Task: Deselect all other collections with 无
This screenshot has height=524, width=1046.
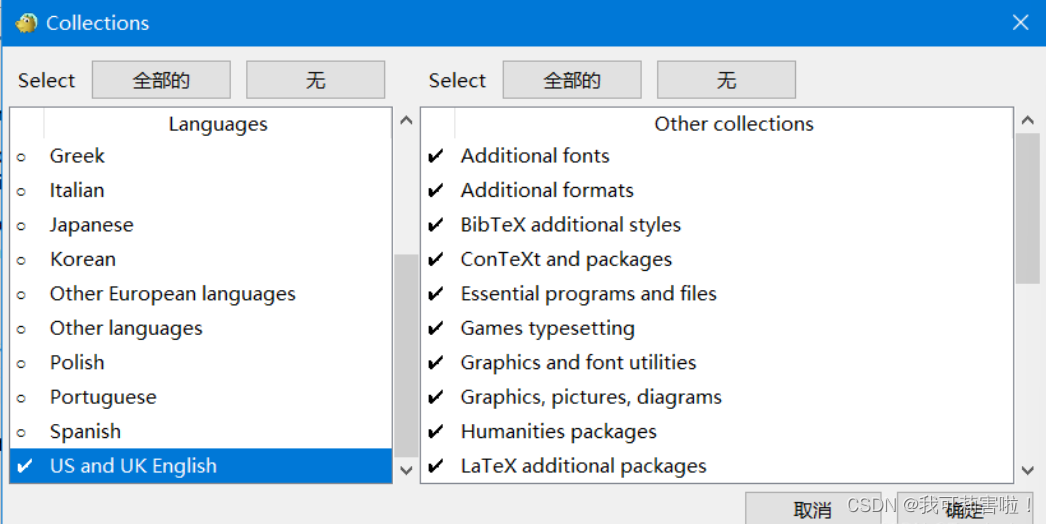Action: (x=726, y=80)
